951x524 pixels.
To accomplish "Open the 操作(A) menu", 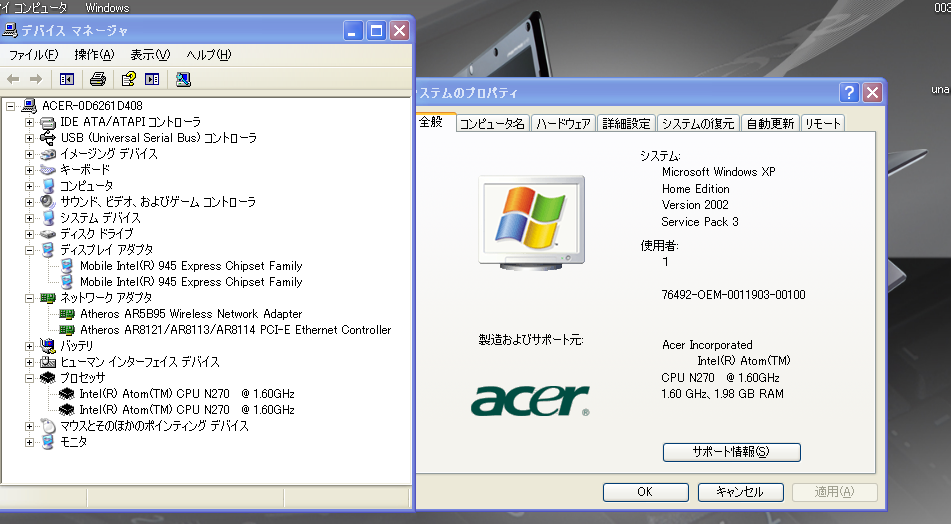I will click(94, 55).
